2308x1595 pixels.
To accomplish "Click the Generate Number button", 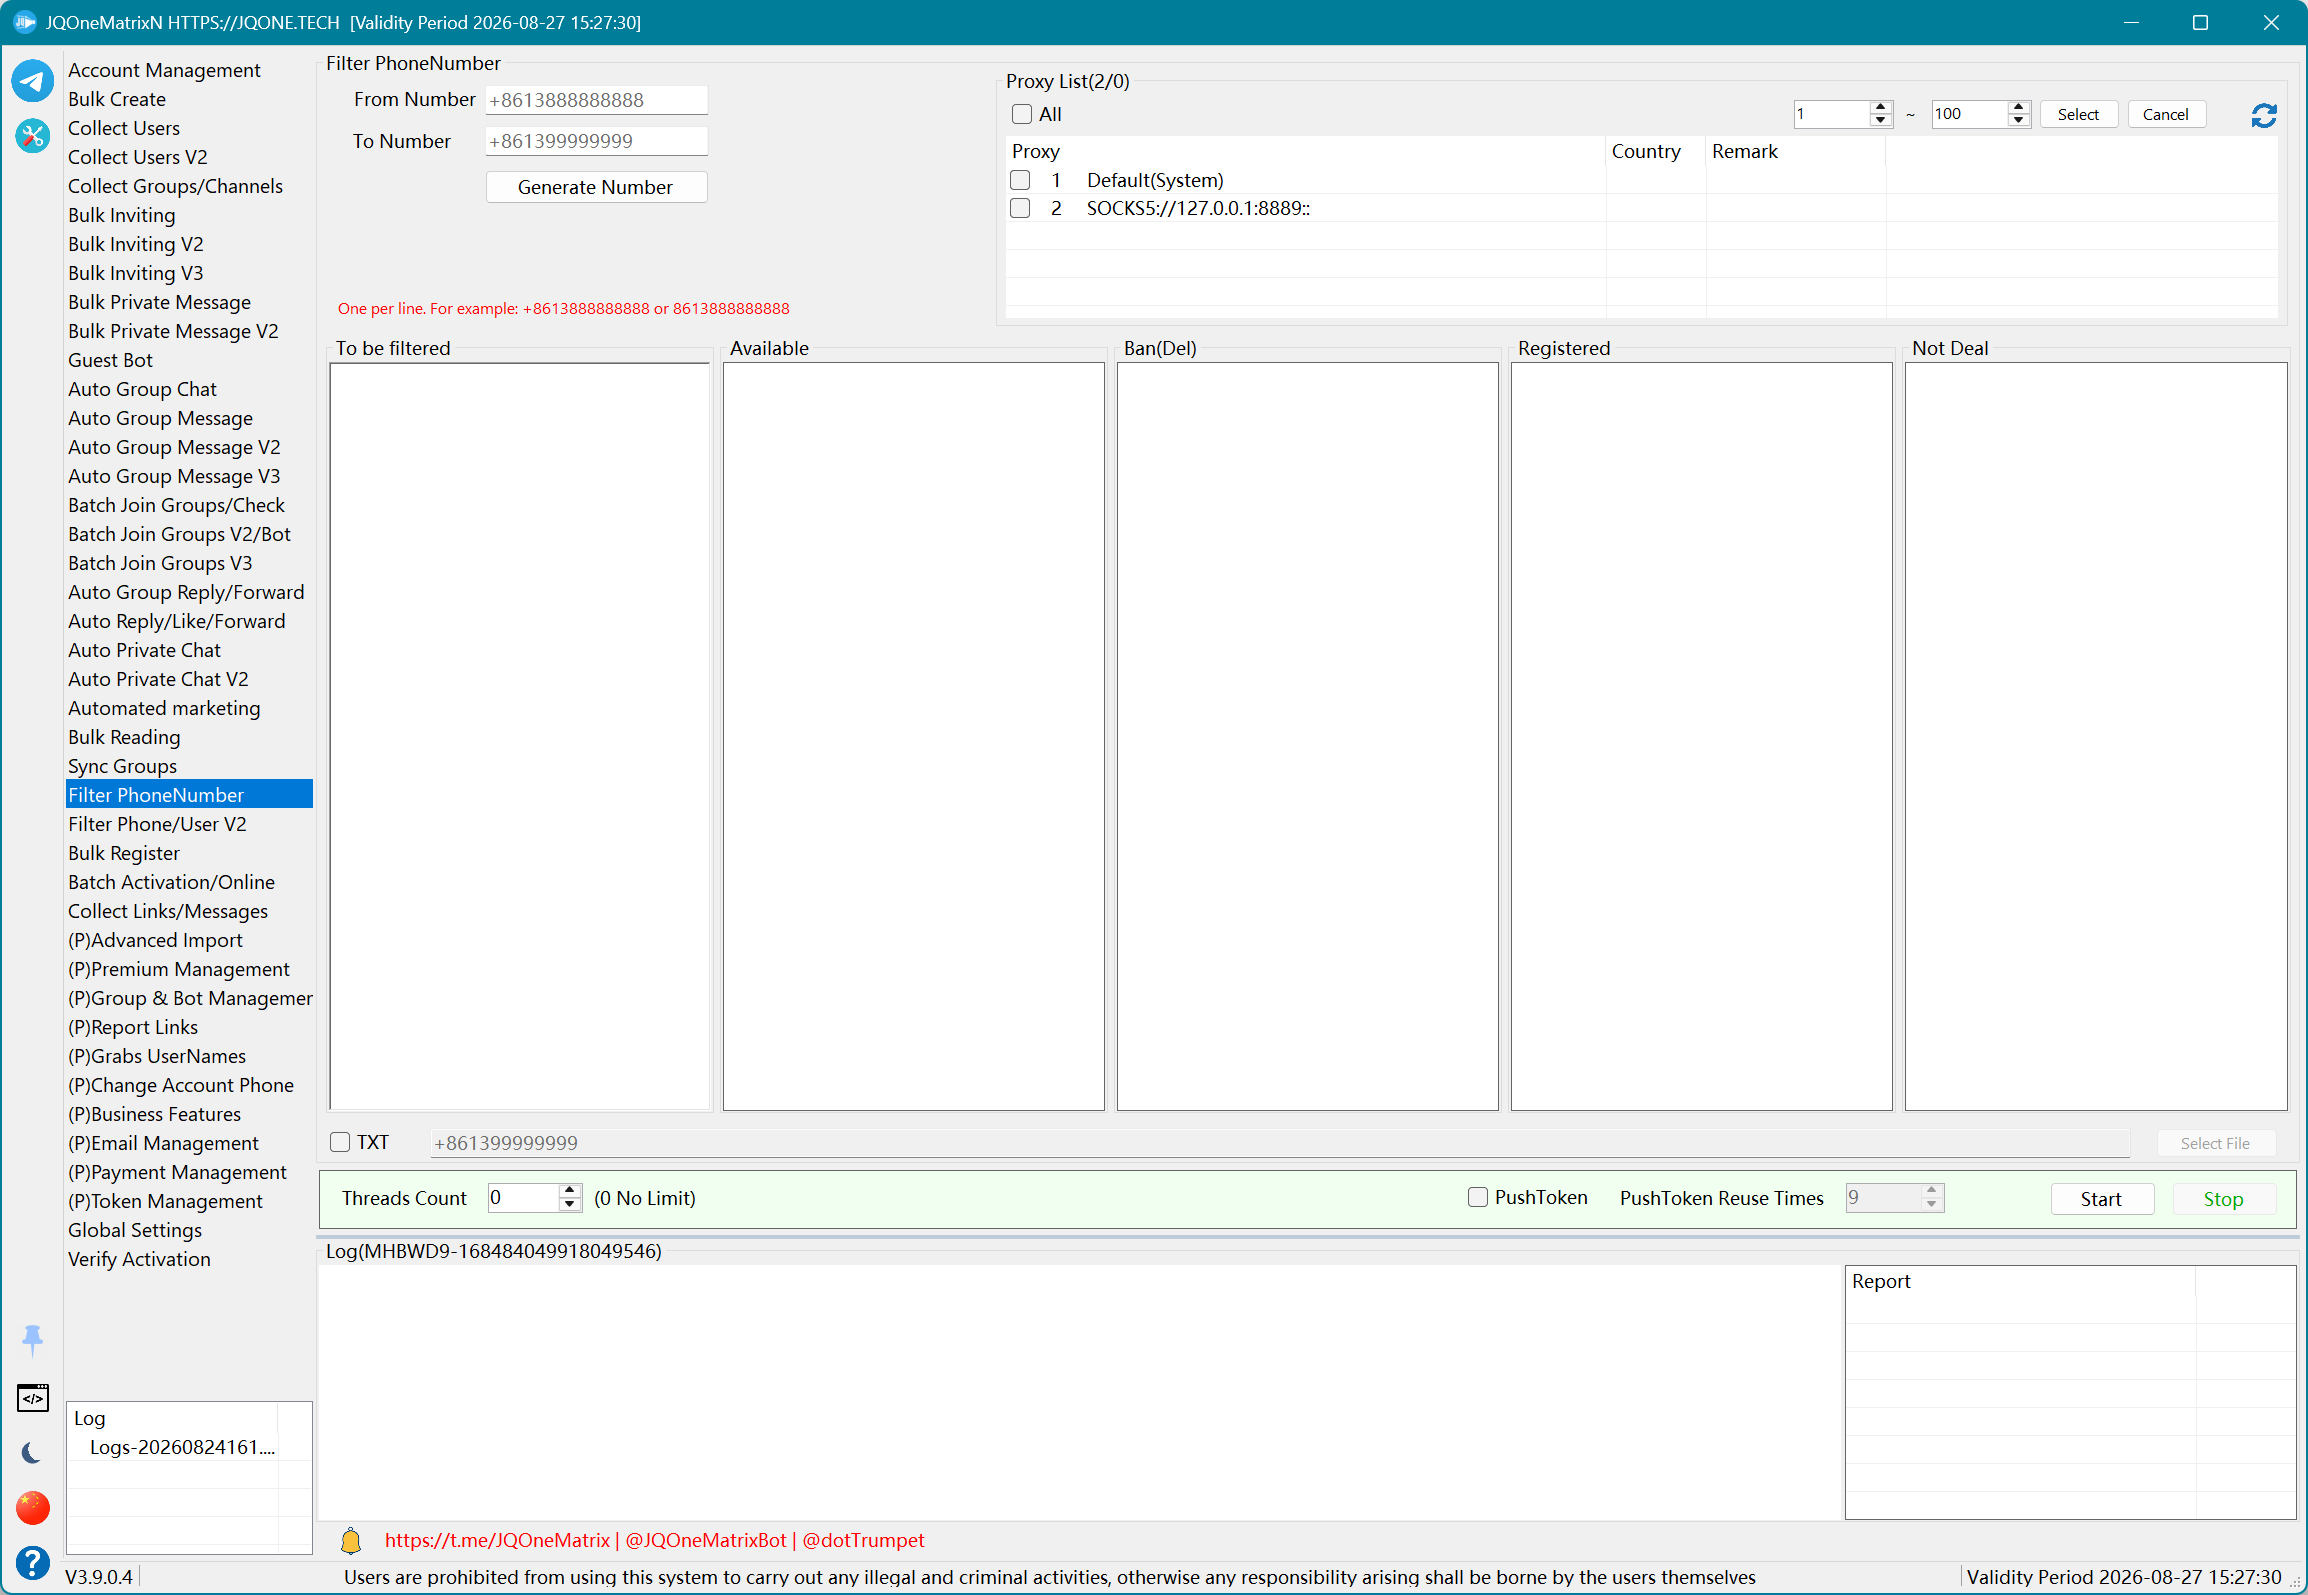I will (x=596, y=187).
